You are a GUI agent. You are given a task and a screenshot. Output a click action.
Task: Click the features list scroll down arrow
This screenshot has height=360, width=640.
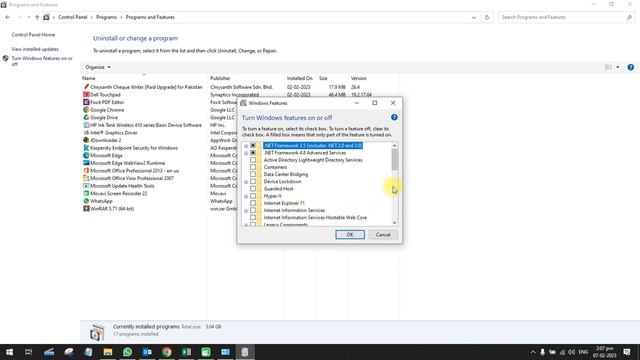point(394,222)
